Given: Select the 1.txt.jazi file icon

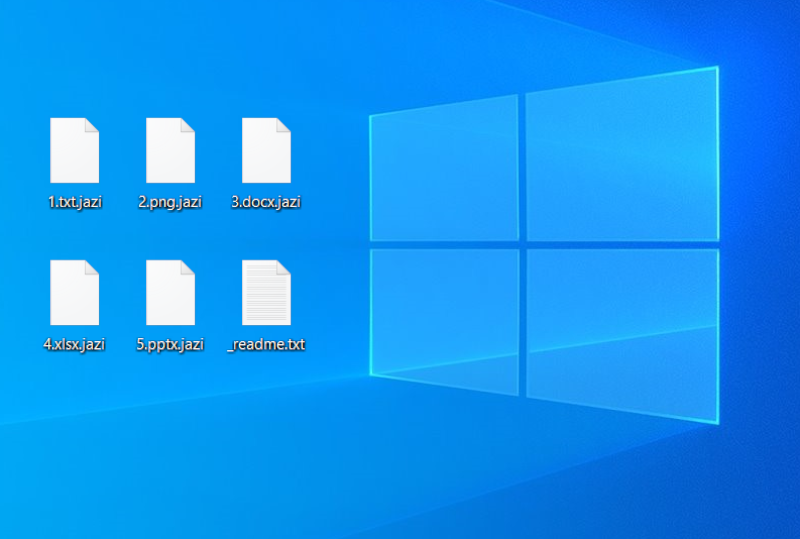Looking at the screenshot, I should click(x=74, y=150).
